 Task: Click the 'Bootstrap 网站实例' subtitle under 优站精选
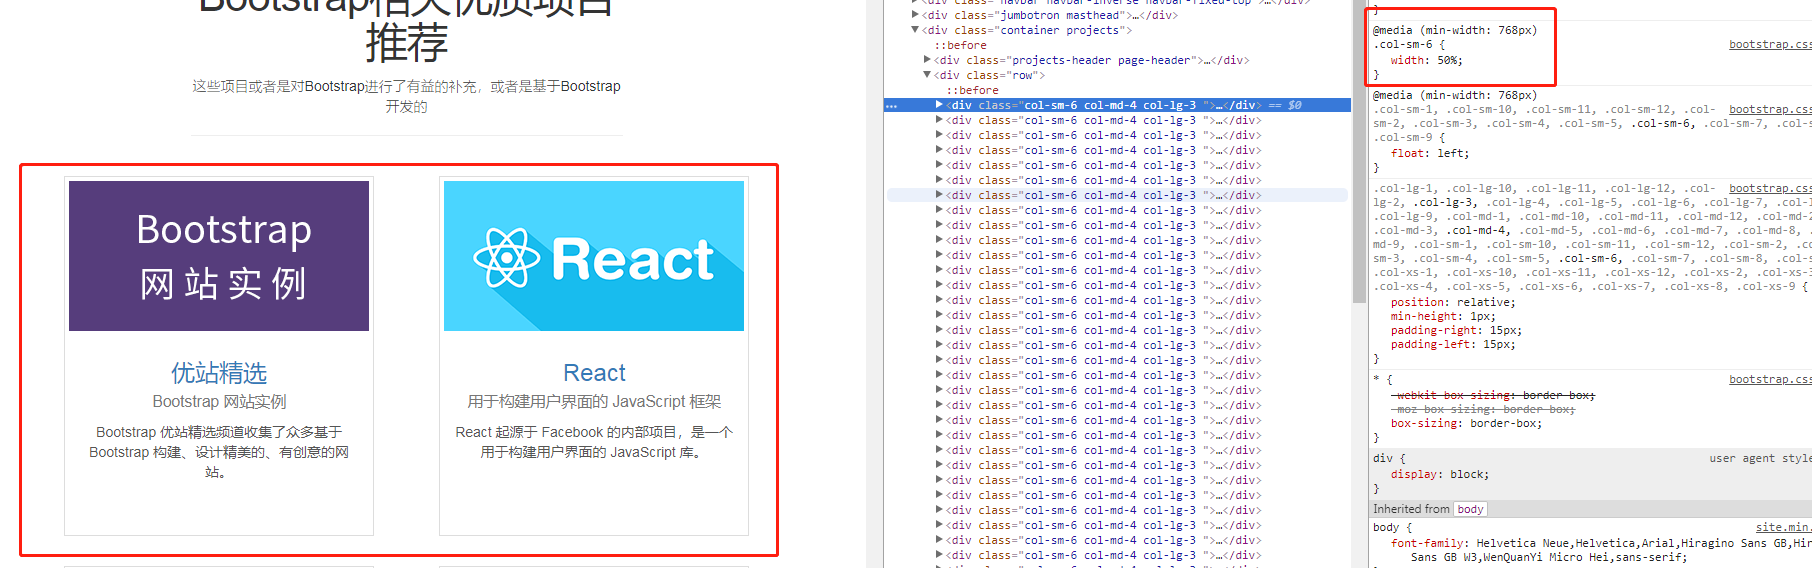(x=219, y=401)
